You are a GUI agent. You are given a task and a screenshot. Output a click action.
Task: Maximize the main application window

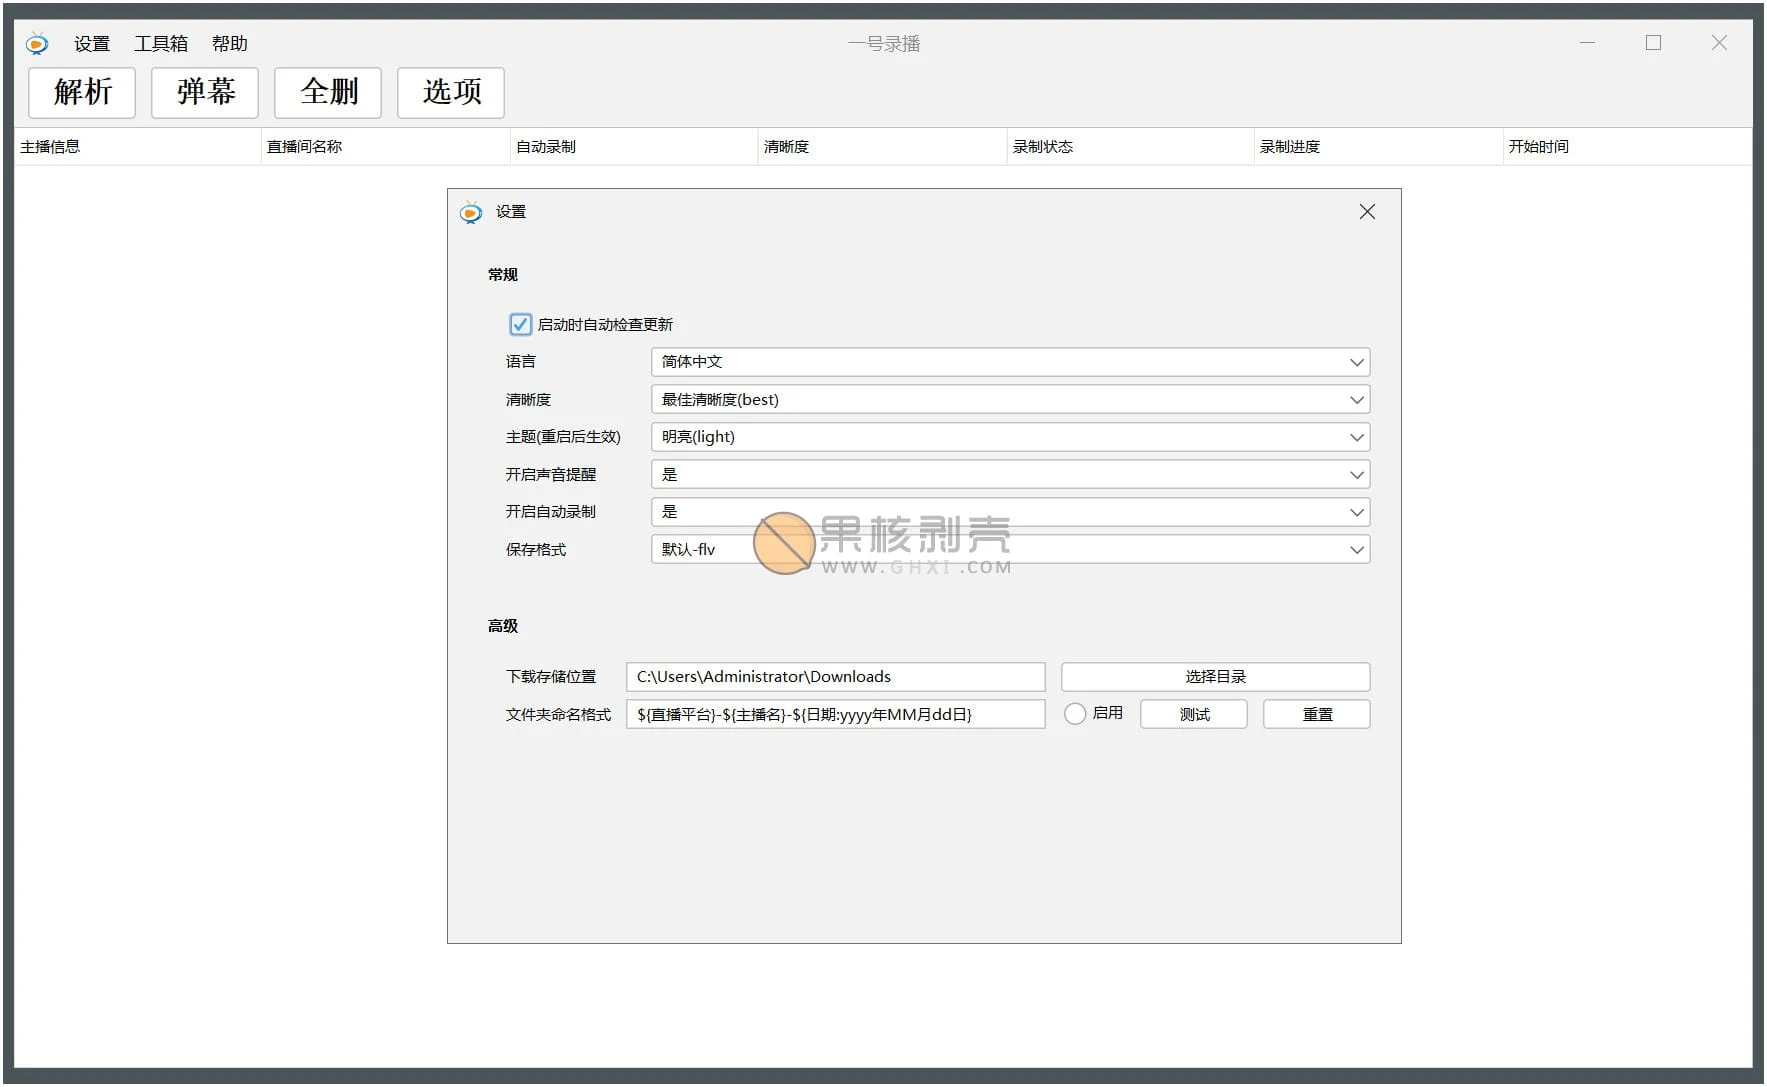(1653, 43)
